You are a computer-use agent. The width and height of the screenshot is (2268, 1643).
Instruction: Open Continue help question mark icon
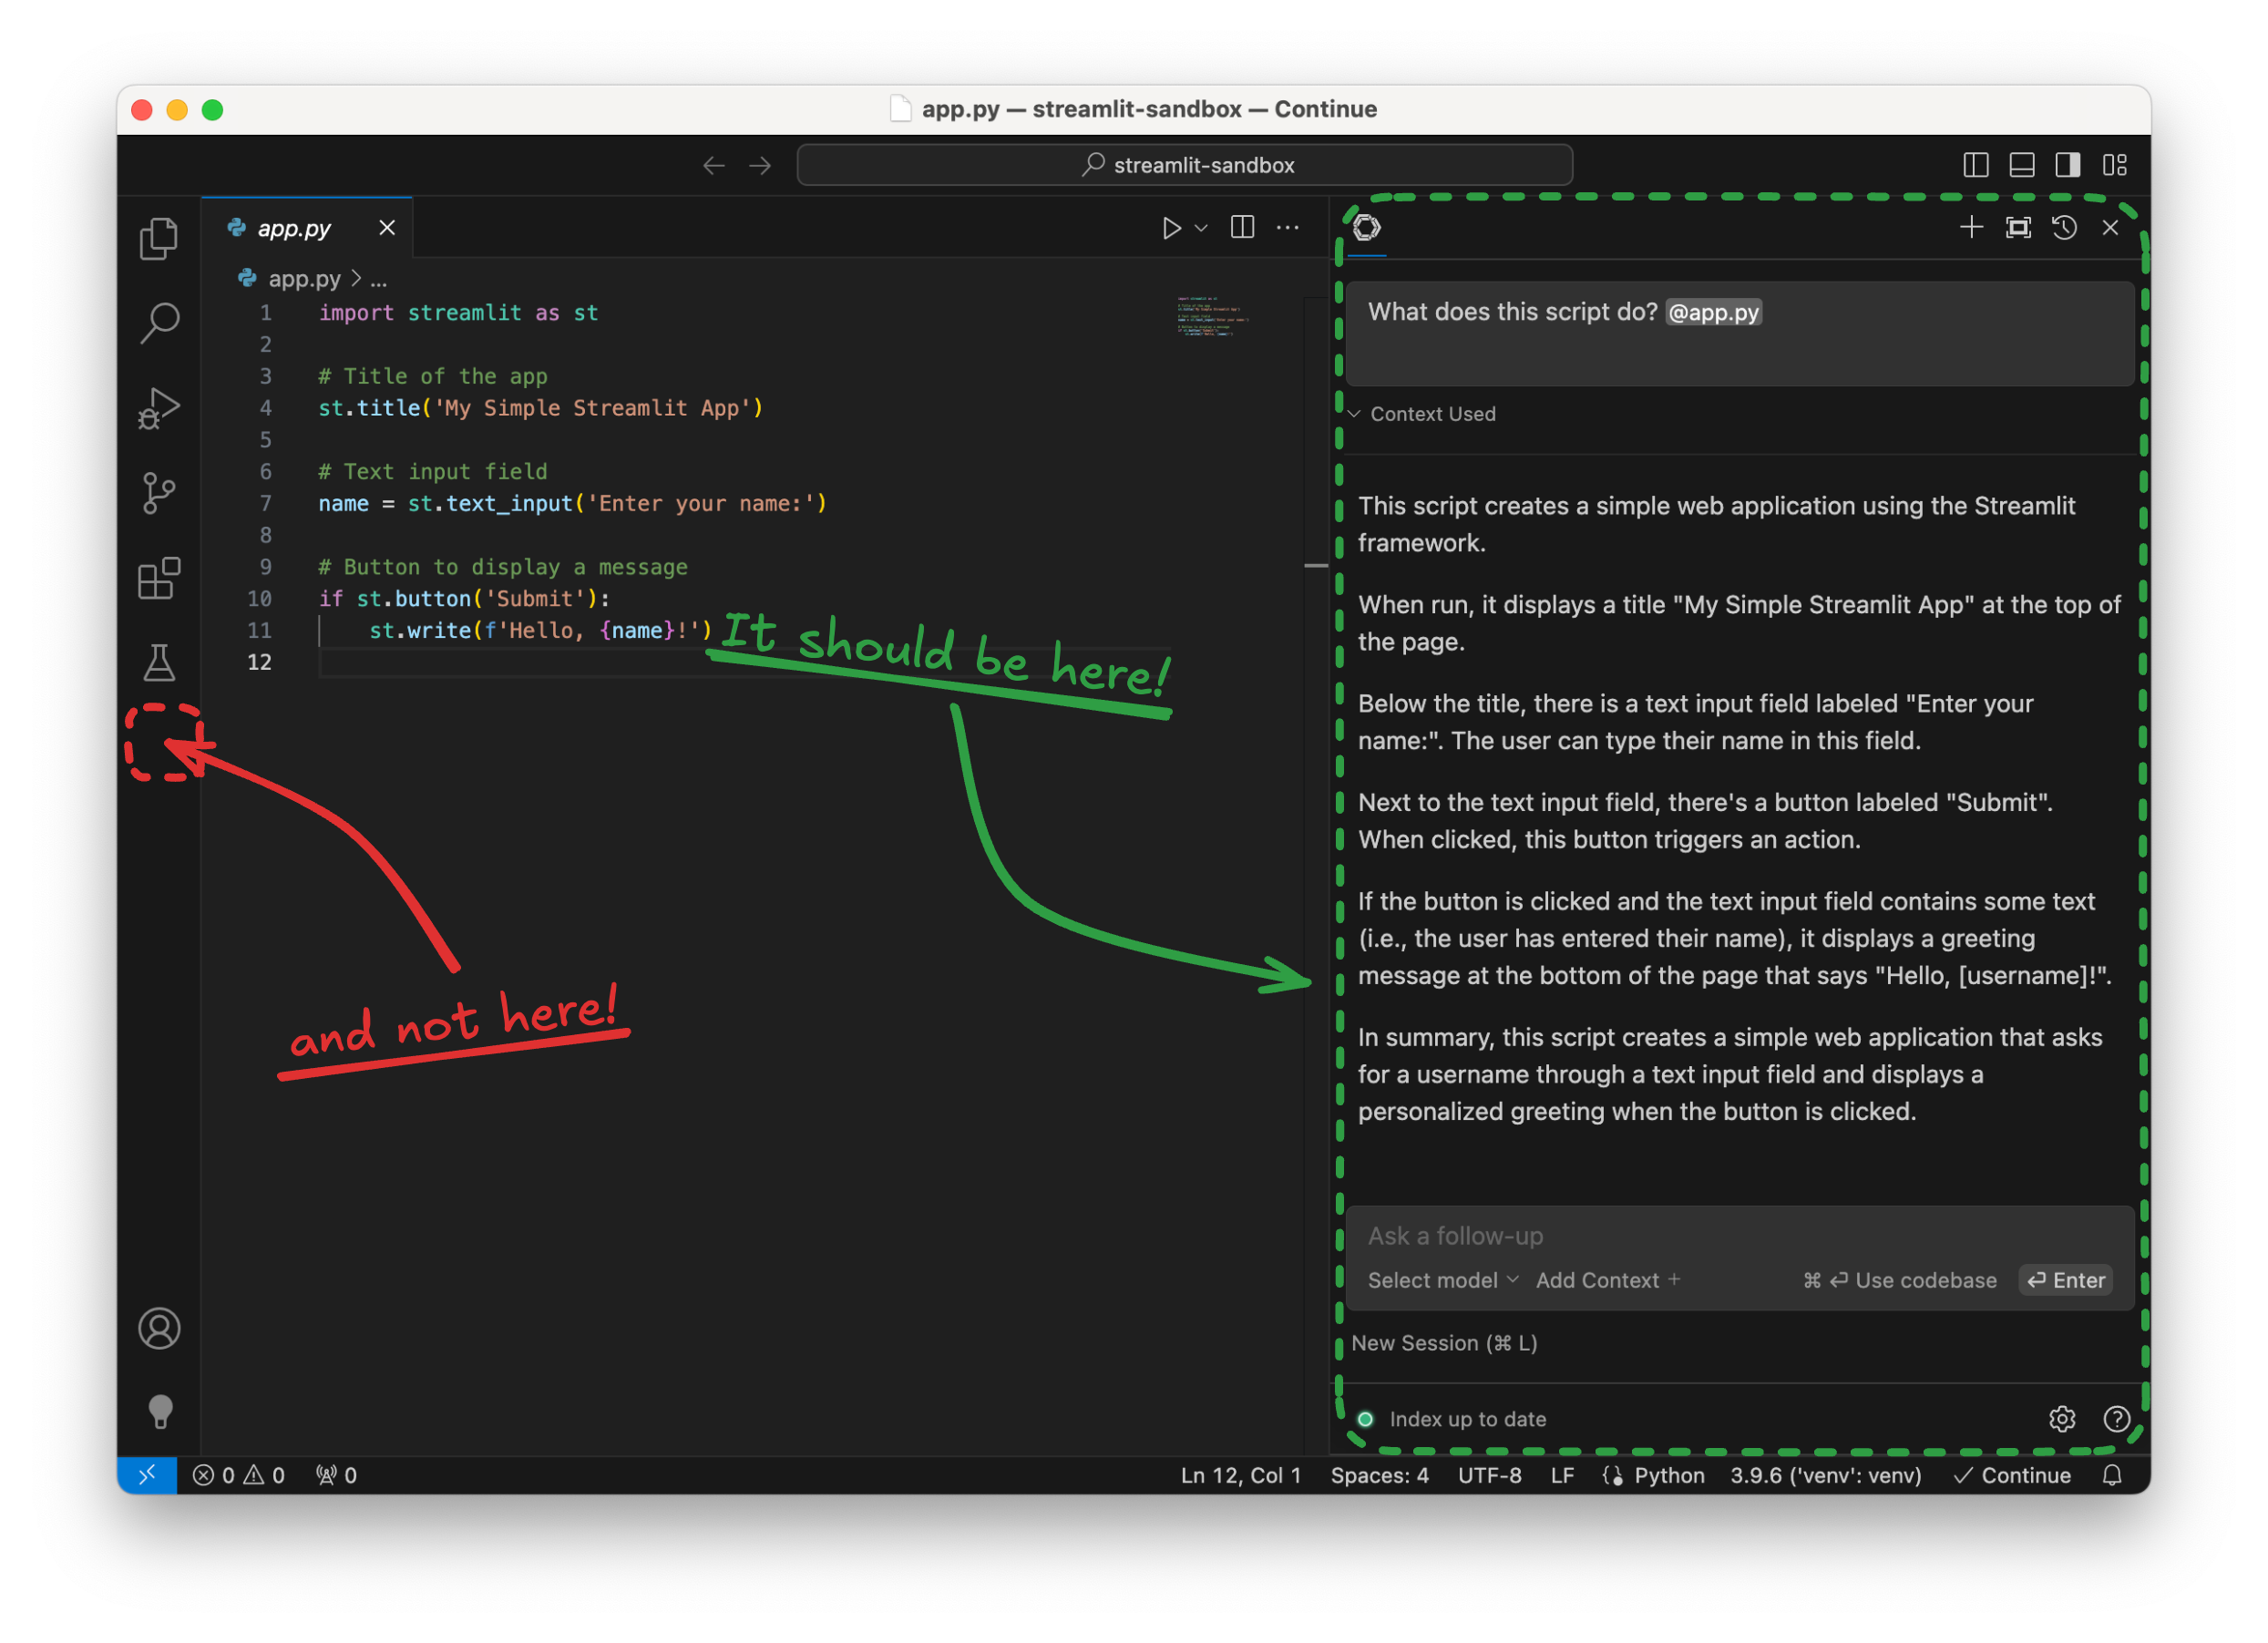(x=2115, y=1419)
